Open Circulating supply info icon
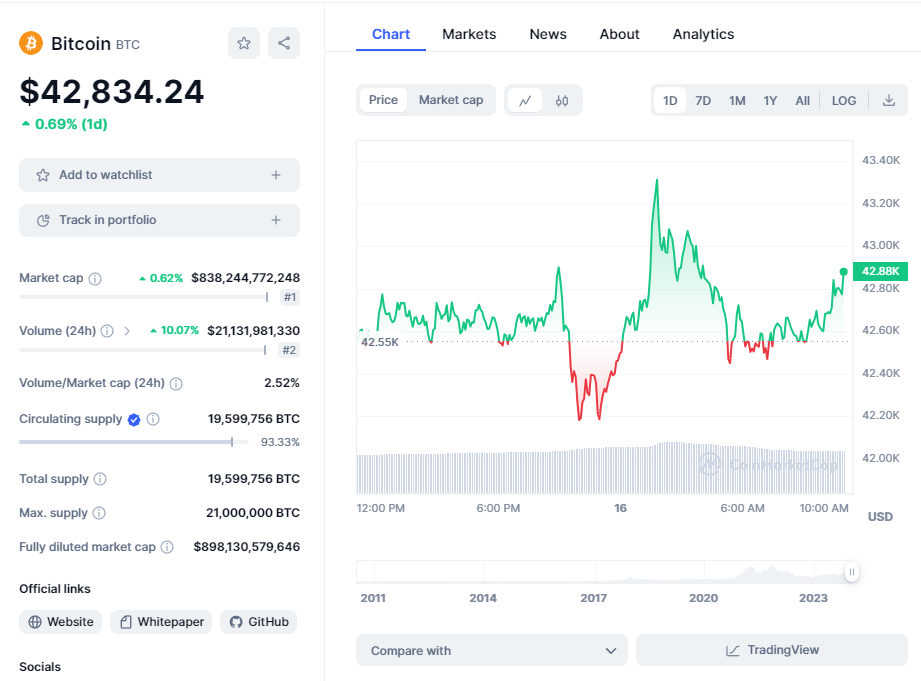 [153, 419]
